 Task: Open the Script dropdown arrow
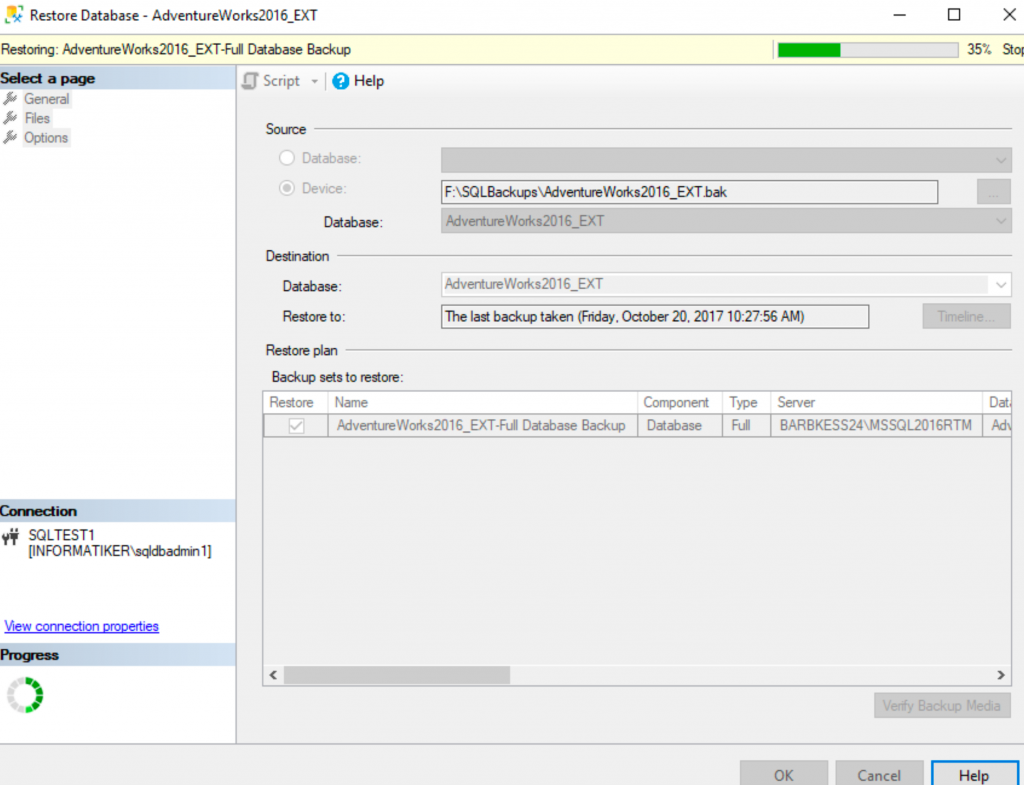click(314, 82)
